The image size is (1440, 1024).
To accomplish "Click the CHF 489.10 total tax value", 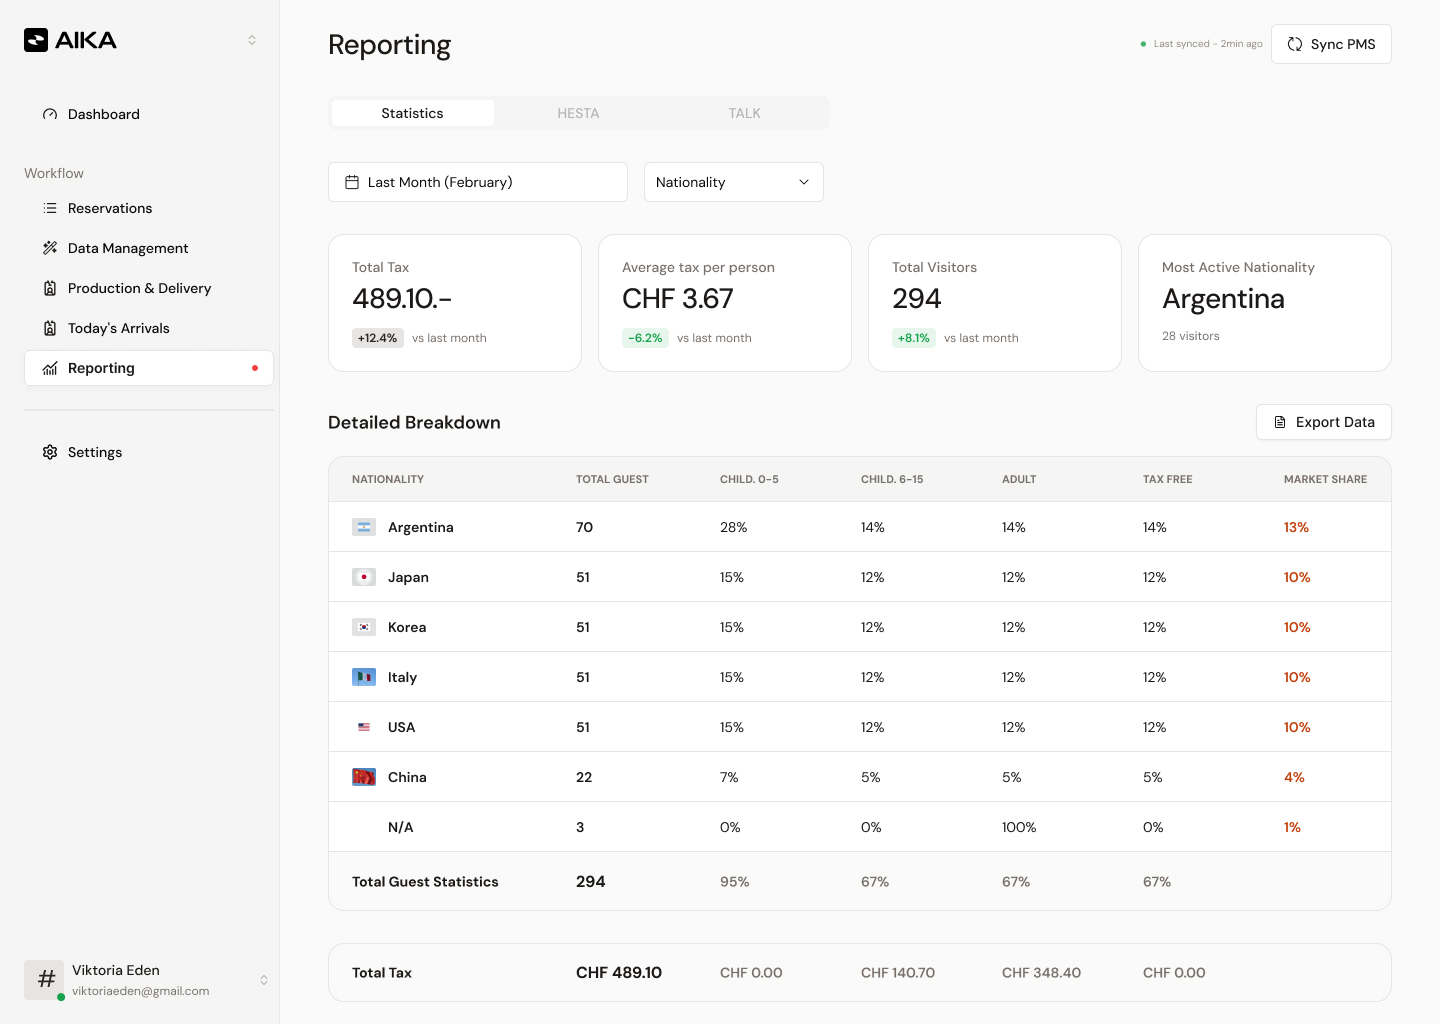I will [619, 972].
